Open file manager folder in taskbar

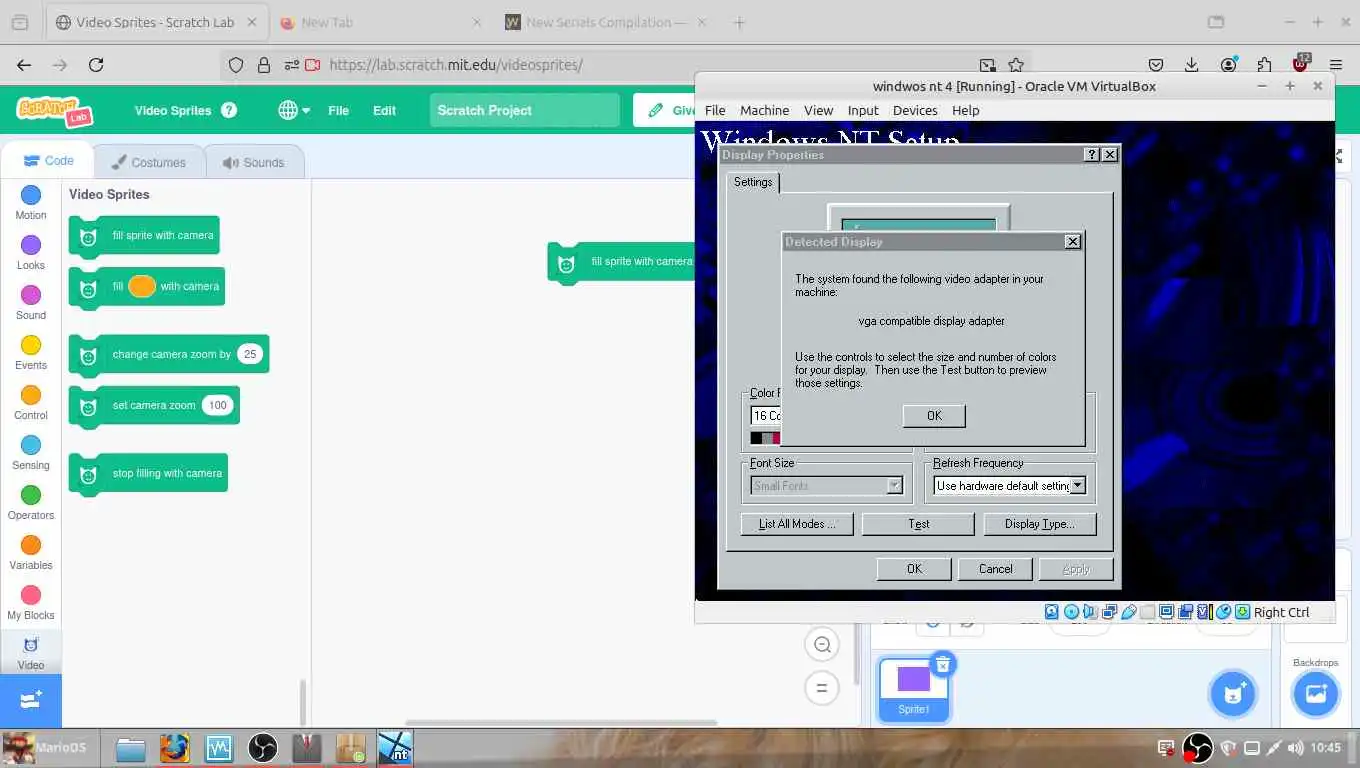click(131, 748)
